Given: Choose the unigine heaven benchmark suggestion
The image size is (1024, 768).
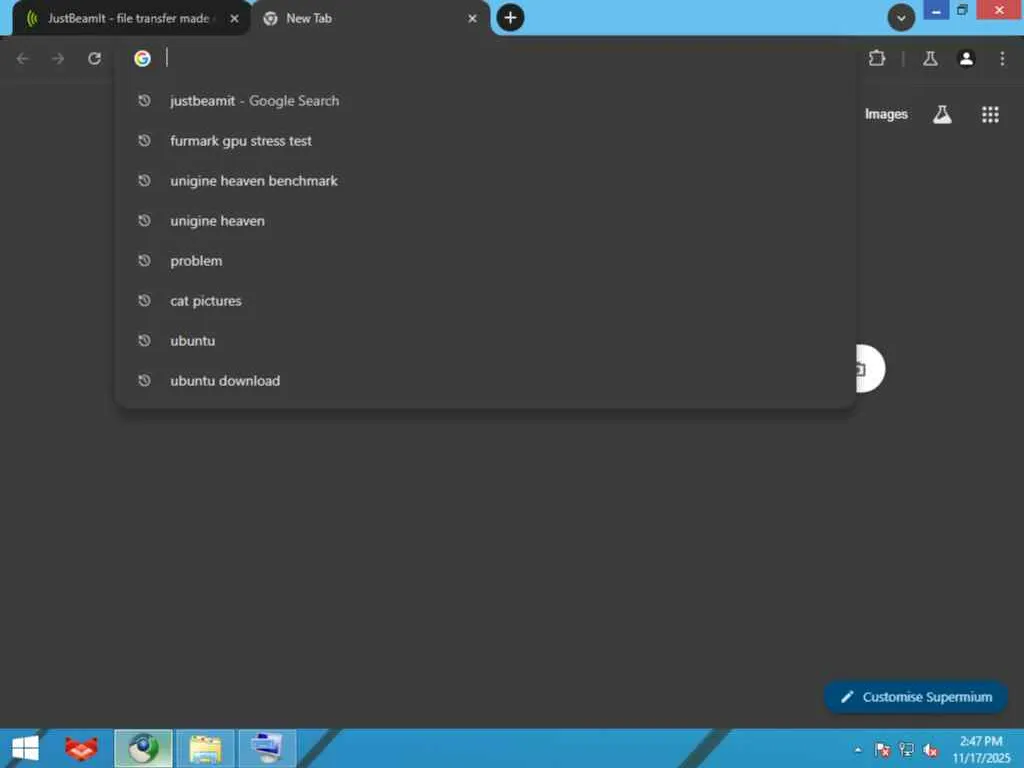Looking at the screenshot, I should click(x=485, y=181).
